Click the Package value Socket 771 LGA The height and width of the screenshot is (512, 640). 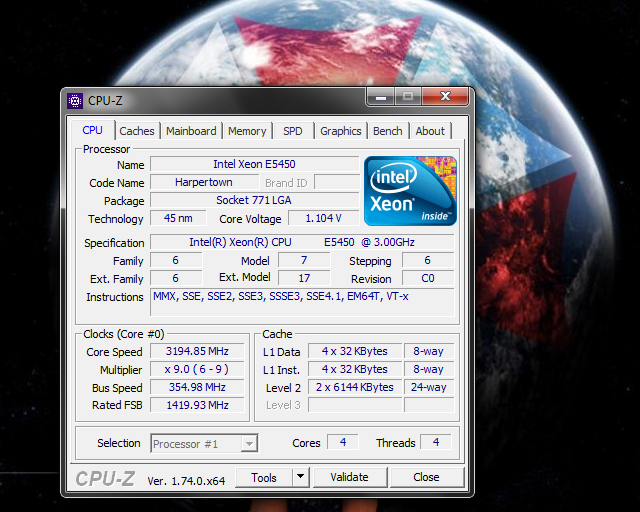[254, 200]
